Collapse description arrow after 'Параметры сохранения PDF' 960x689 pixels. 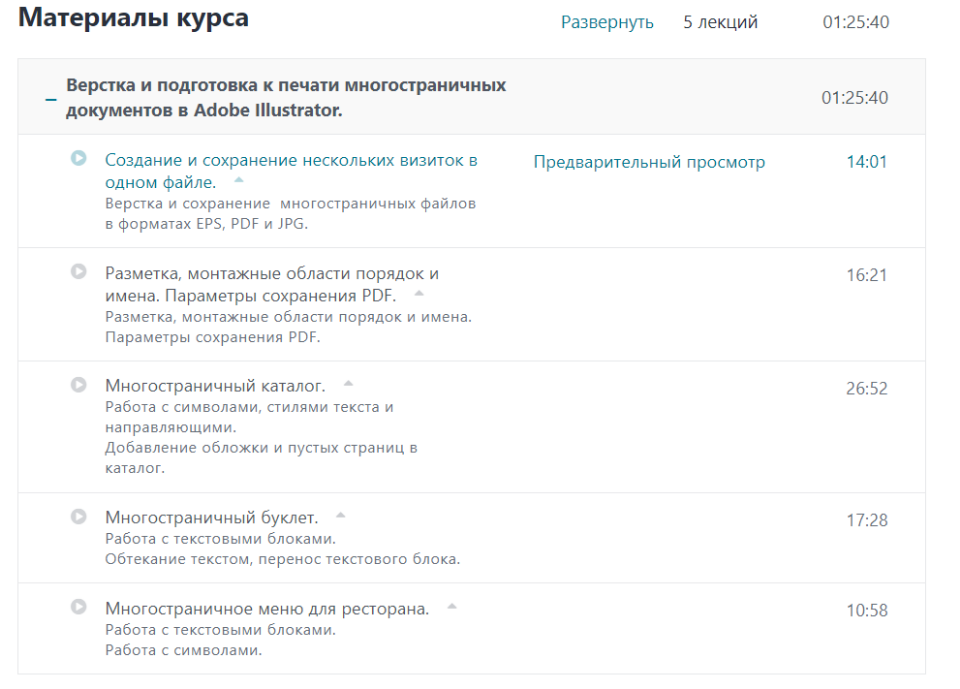click(419, 294)
